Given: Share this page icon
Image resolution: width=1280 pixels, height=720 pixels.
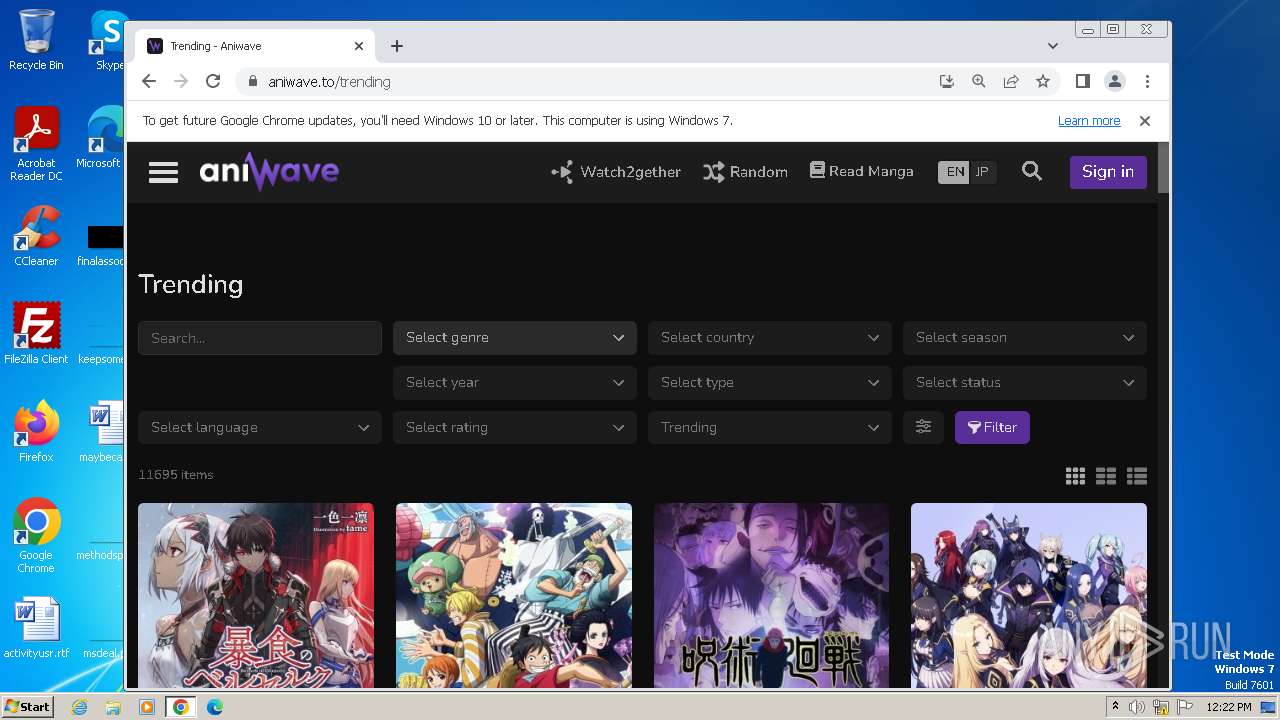Looking at the screenshot, I should point(1011,82).
